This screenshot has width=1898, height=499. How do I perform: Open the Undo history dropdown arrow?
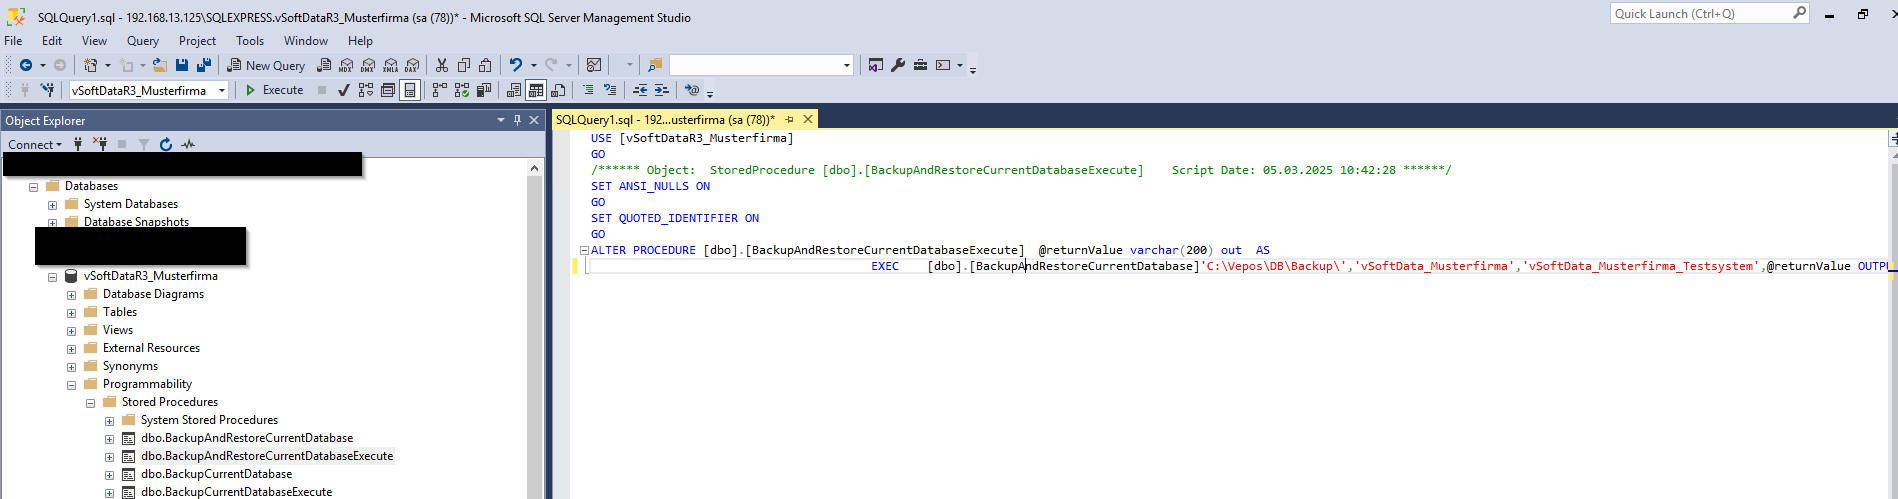pos(533,65)
